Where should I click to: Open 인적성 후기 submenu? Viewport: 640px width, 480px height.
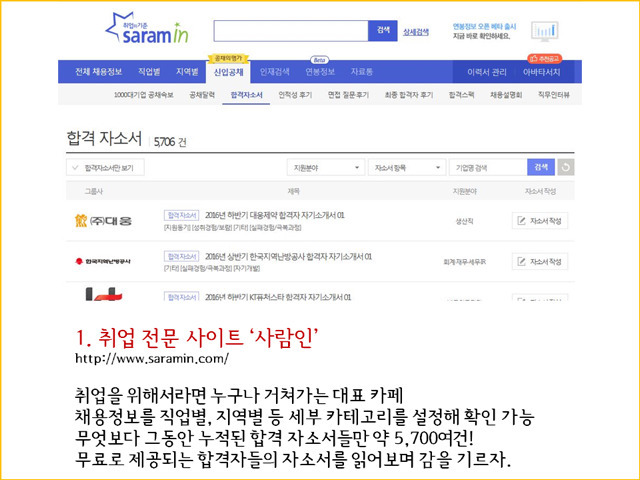click(295, 95)
